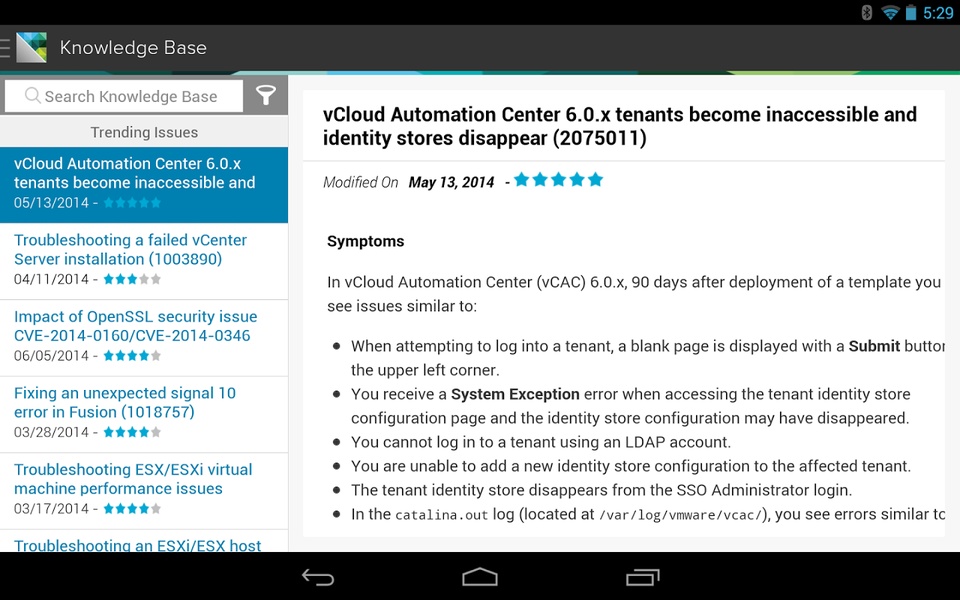Tap the Knowledge Base title
The image size is (960, 600).
coord(133,48)
